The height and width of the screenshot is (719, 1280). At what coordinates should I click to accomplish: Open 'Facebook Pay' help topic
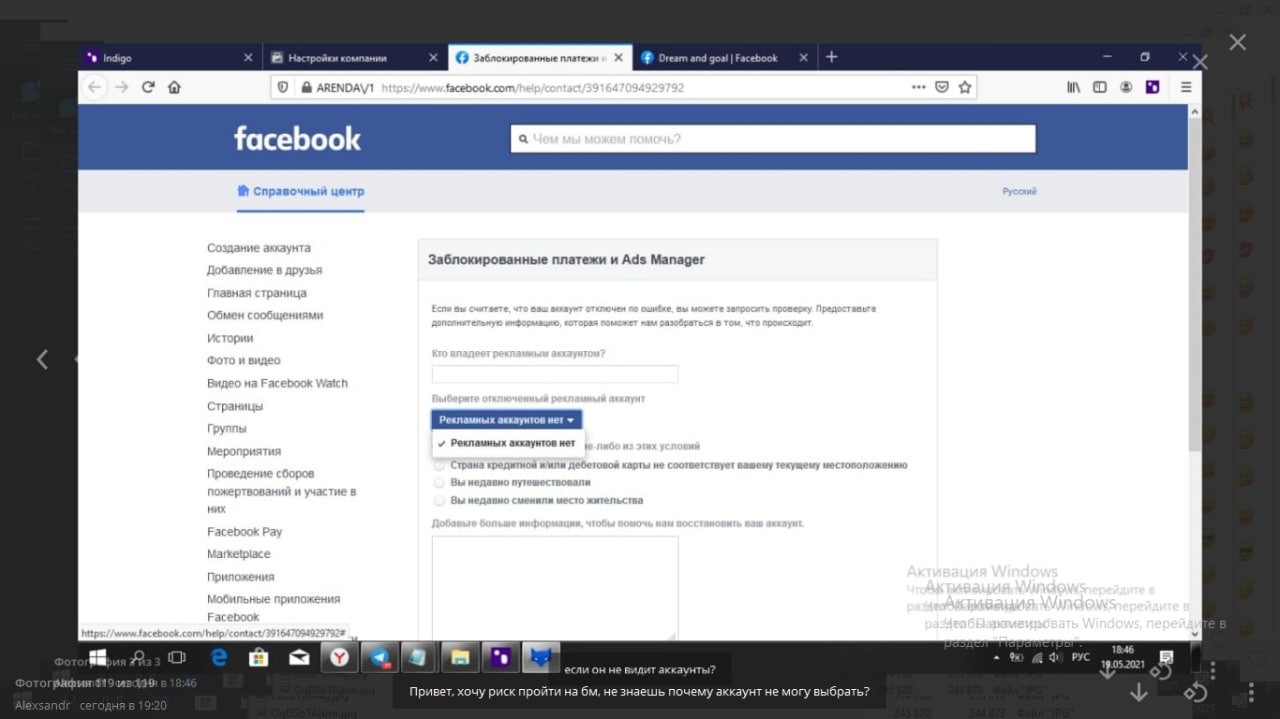click(x=244, y=532)
